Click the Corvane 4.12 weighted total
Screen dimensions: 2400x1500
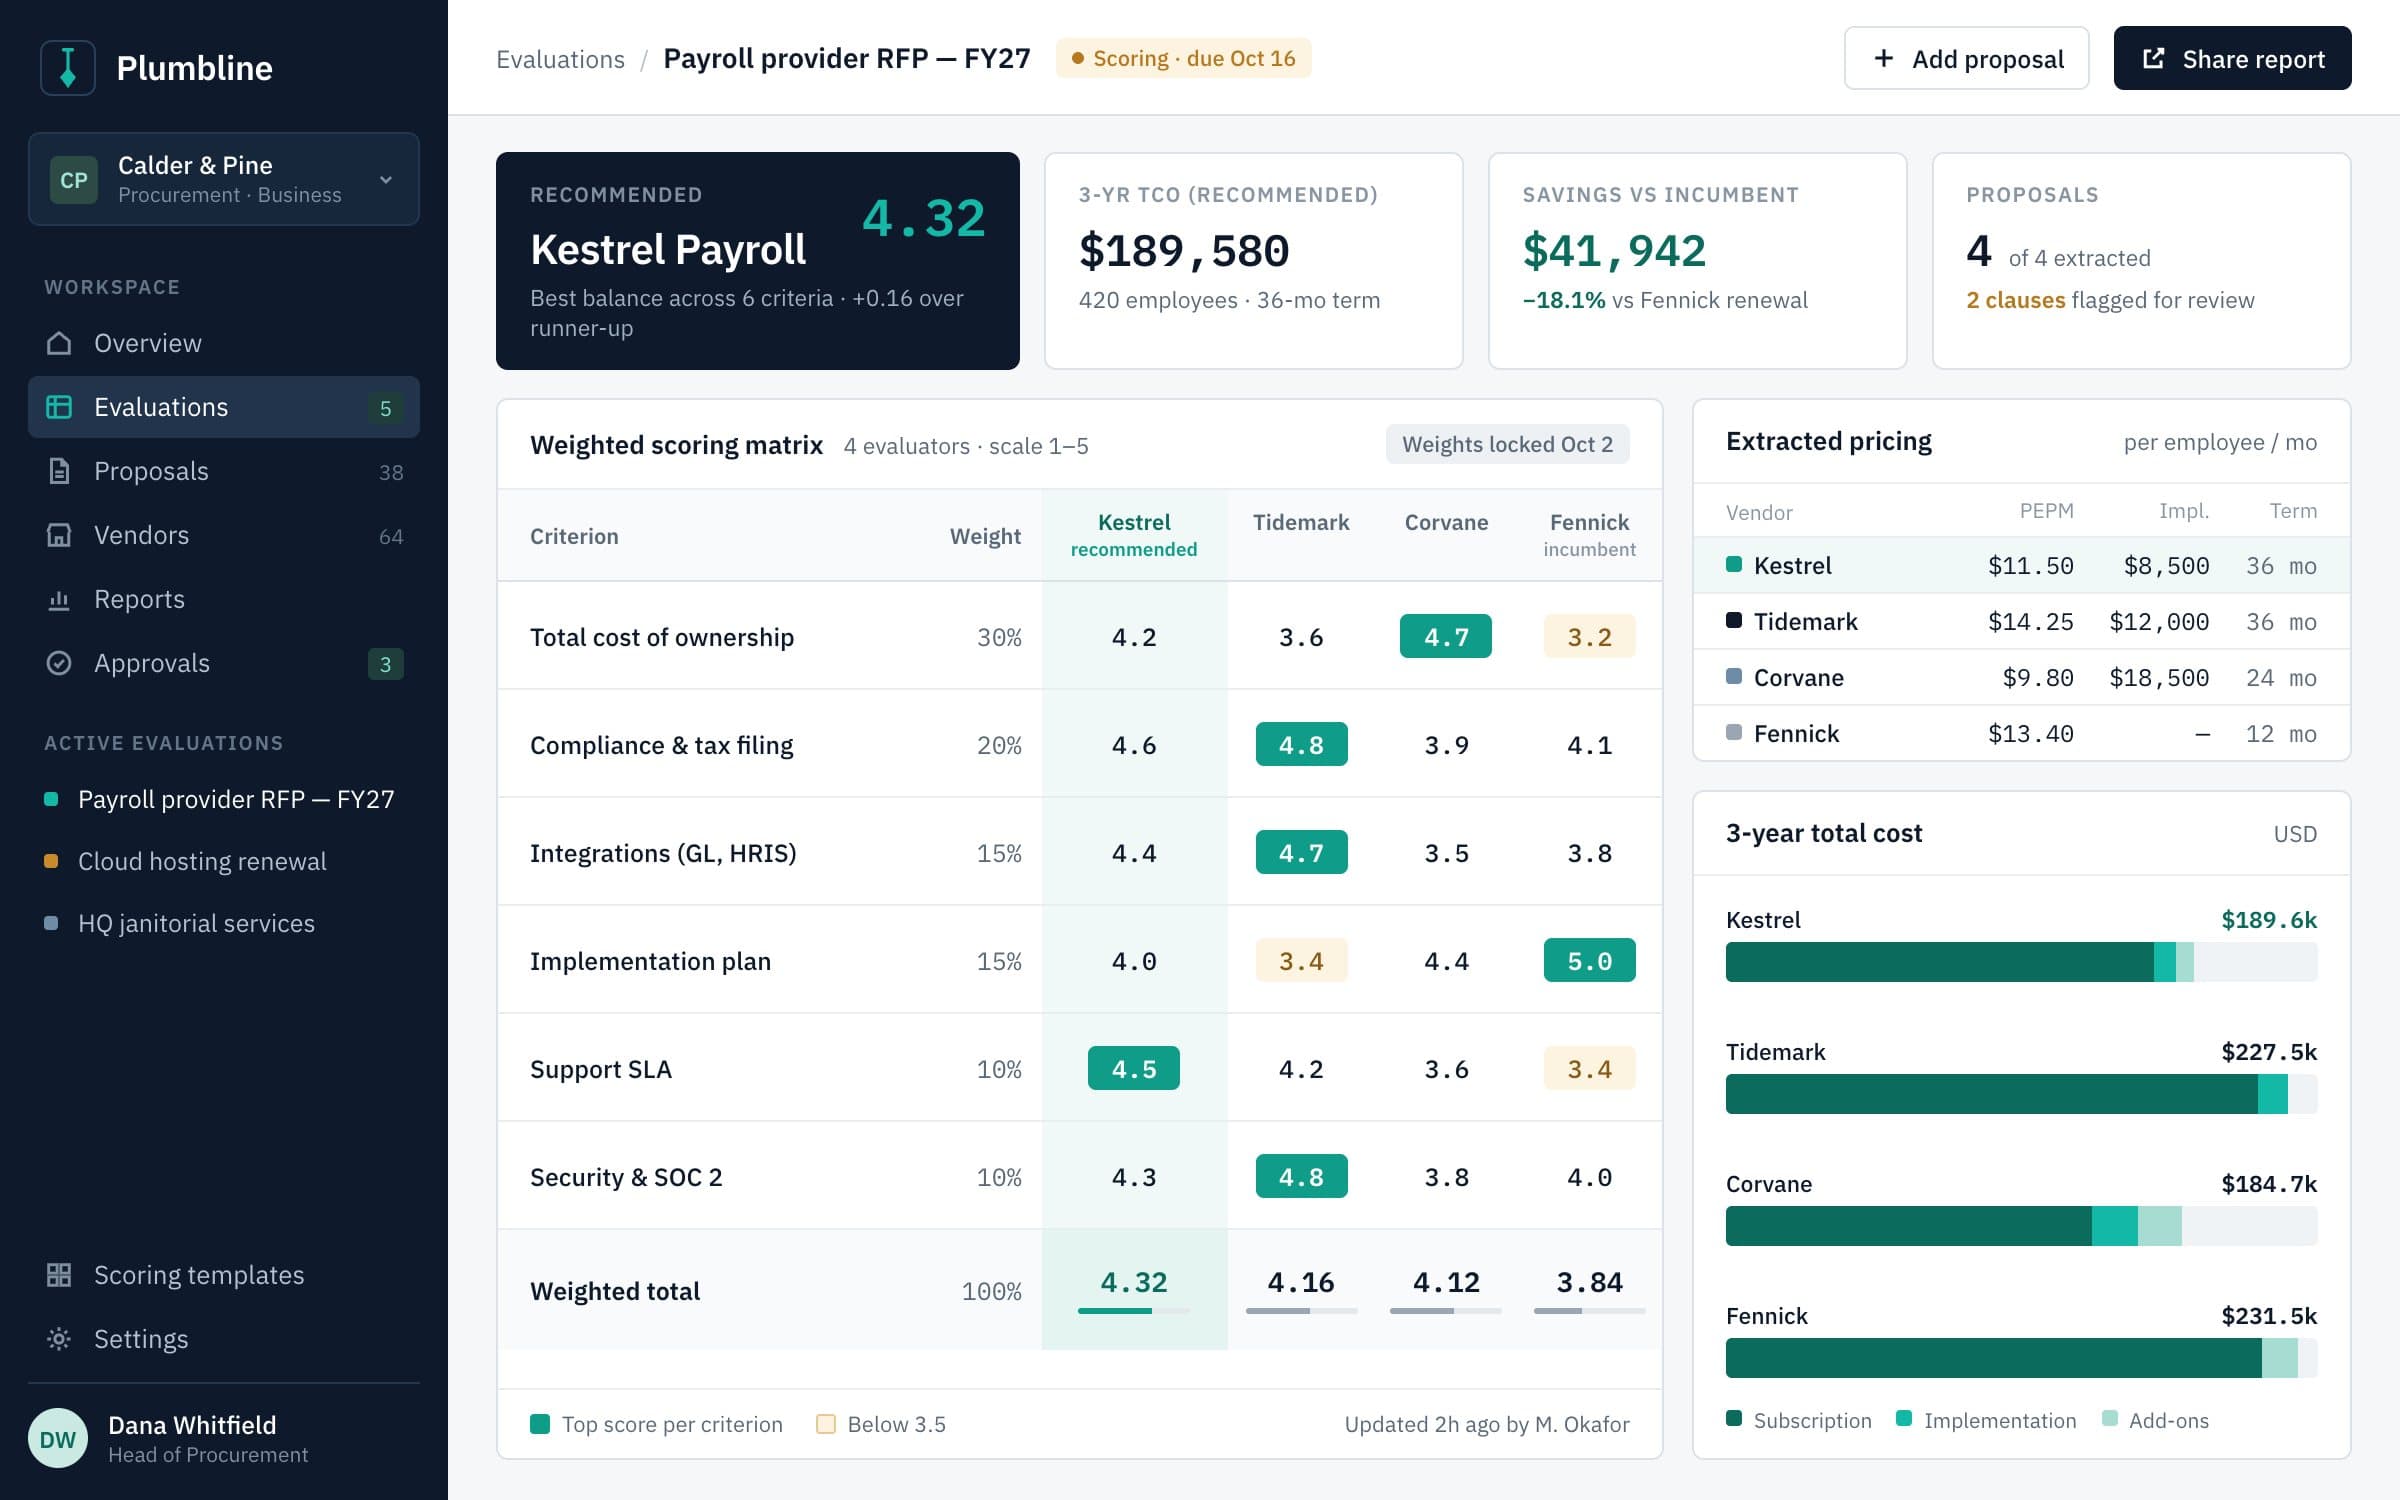[1446, 1282]
